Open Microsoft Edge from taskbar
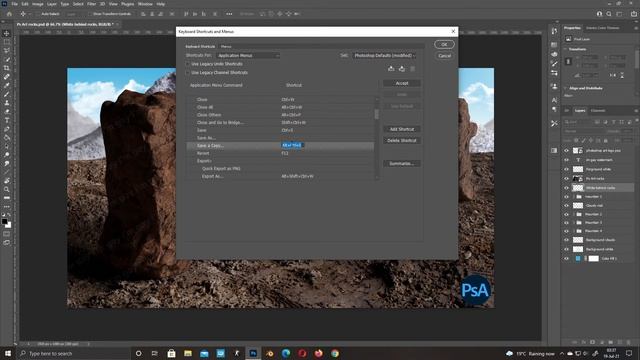Viewport: 640px width, 360px height. coord(286,353)
